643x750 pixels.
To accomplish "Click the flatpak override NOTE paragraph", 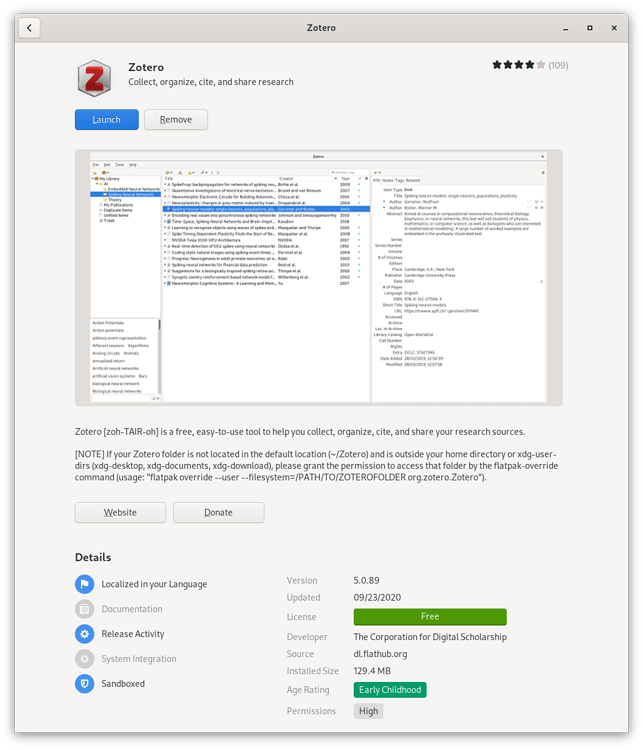I will point(316,466).
